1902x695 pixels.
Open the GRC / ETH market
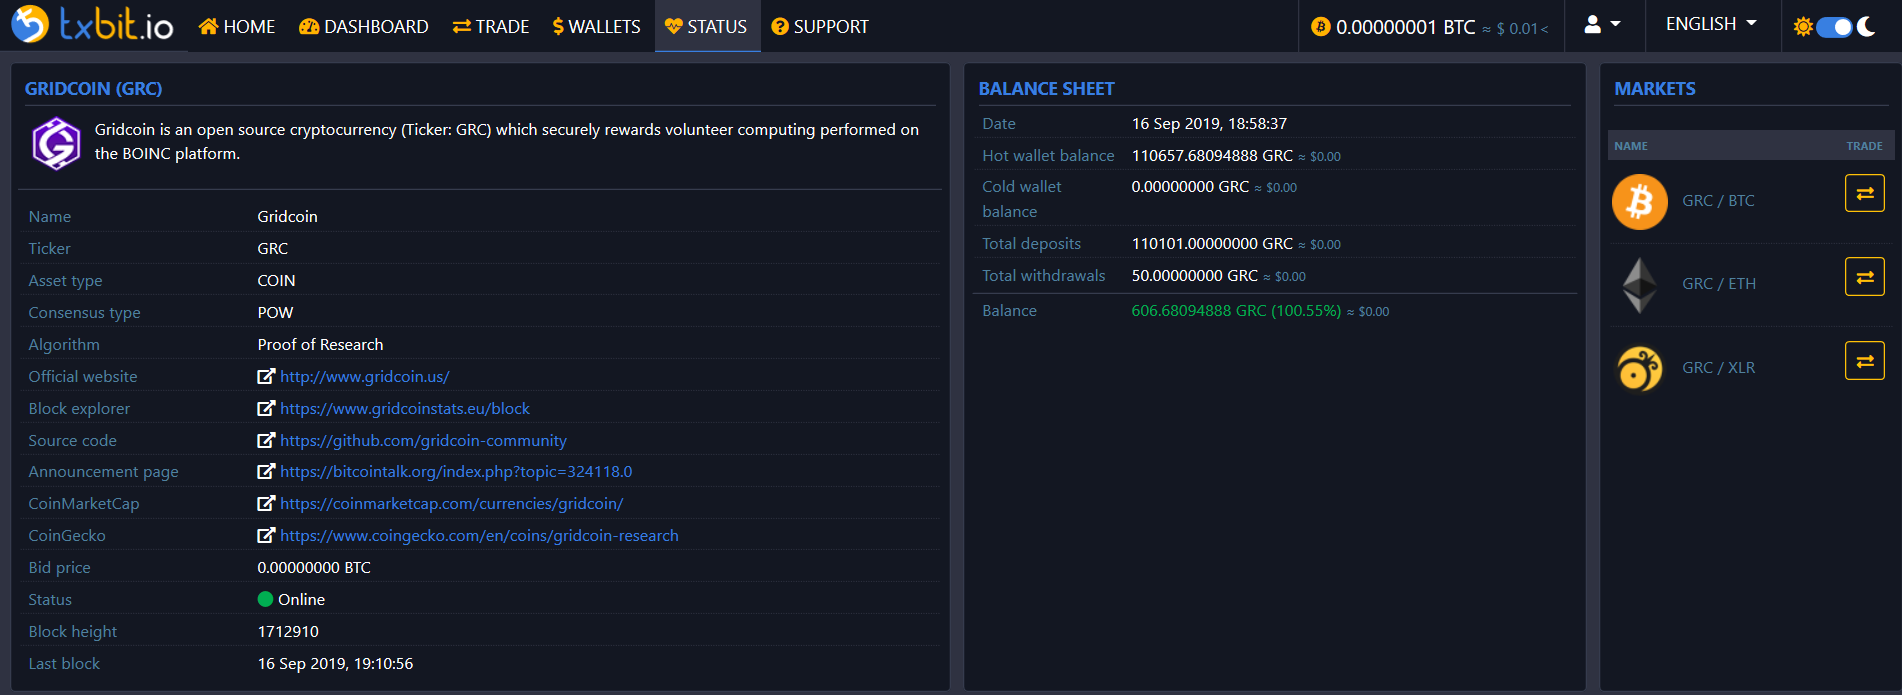(1719, 284)
